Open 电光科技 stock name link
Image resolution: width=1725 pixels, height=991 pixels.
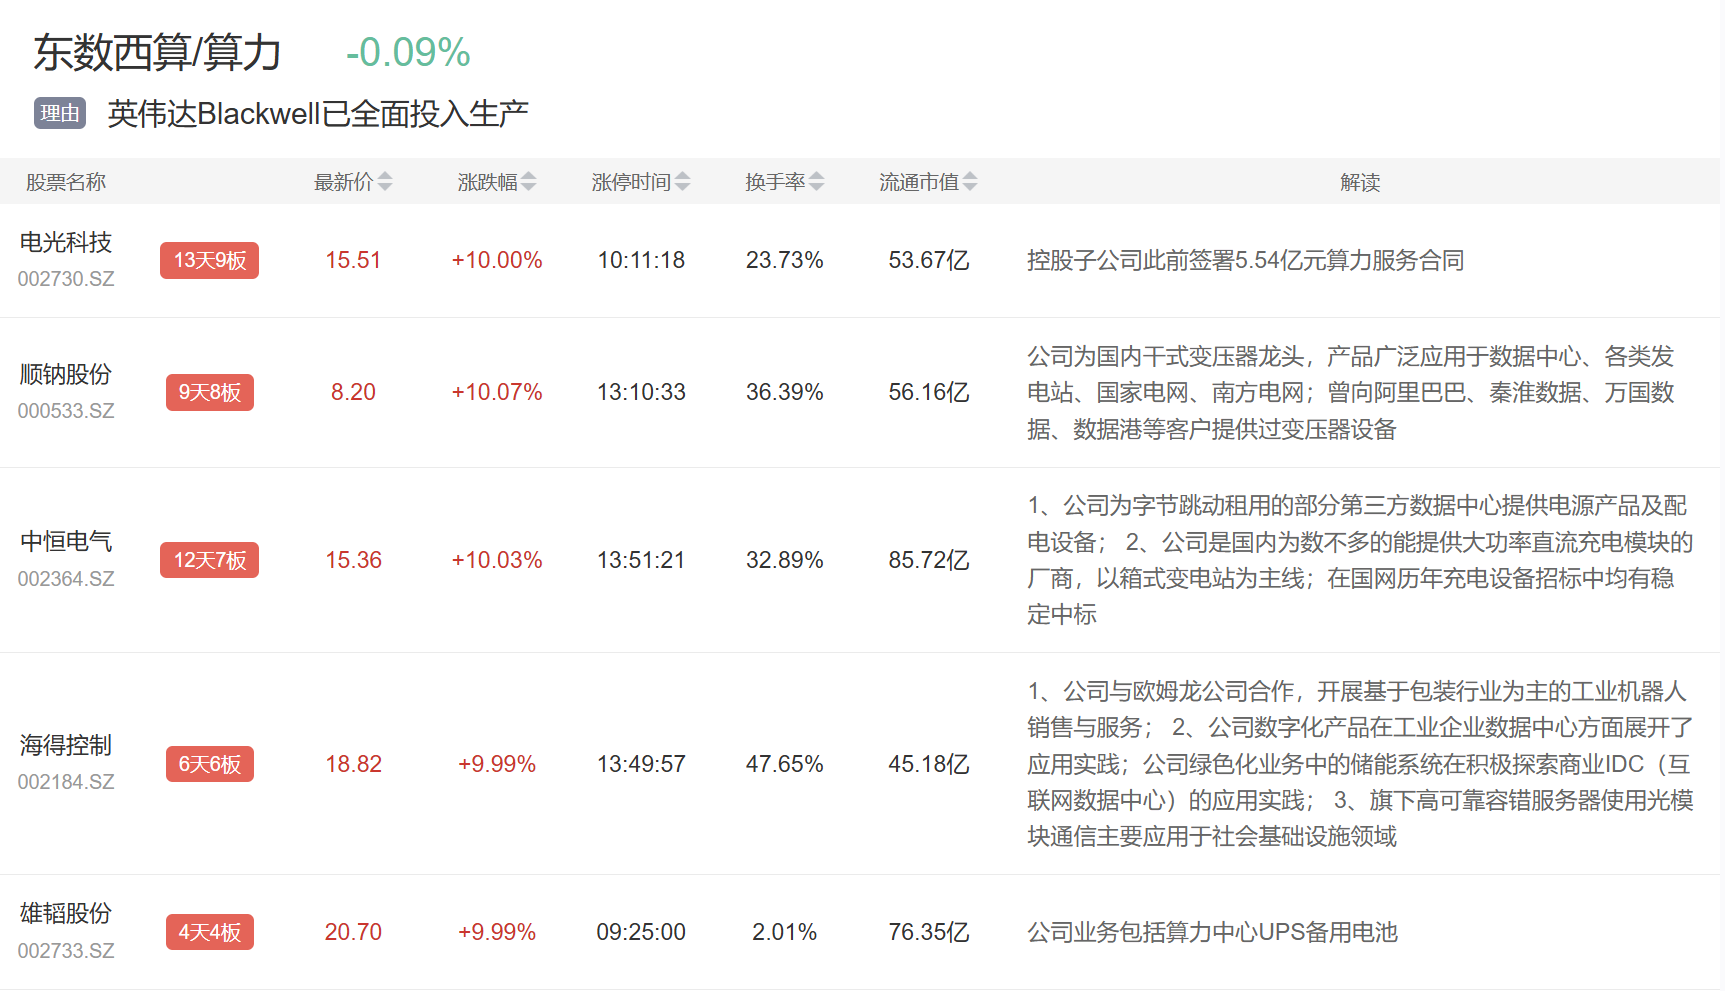point(66,242)
